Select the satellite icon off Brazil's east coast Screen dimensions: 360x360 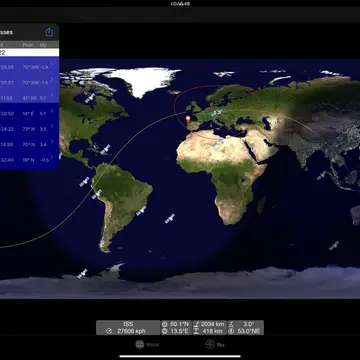[x=141, y=211]
